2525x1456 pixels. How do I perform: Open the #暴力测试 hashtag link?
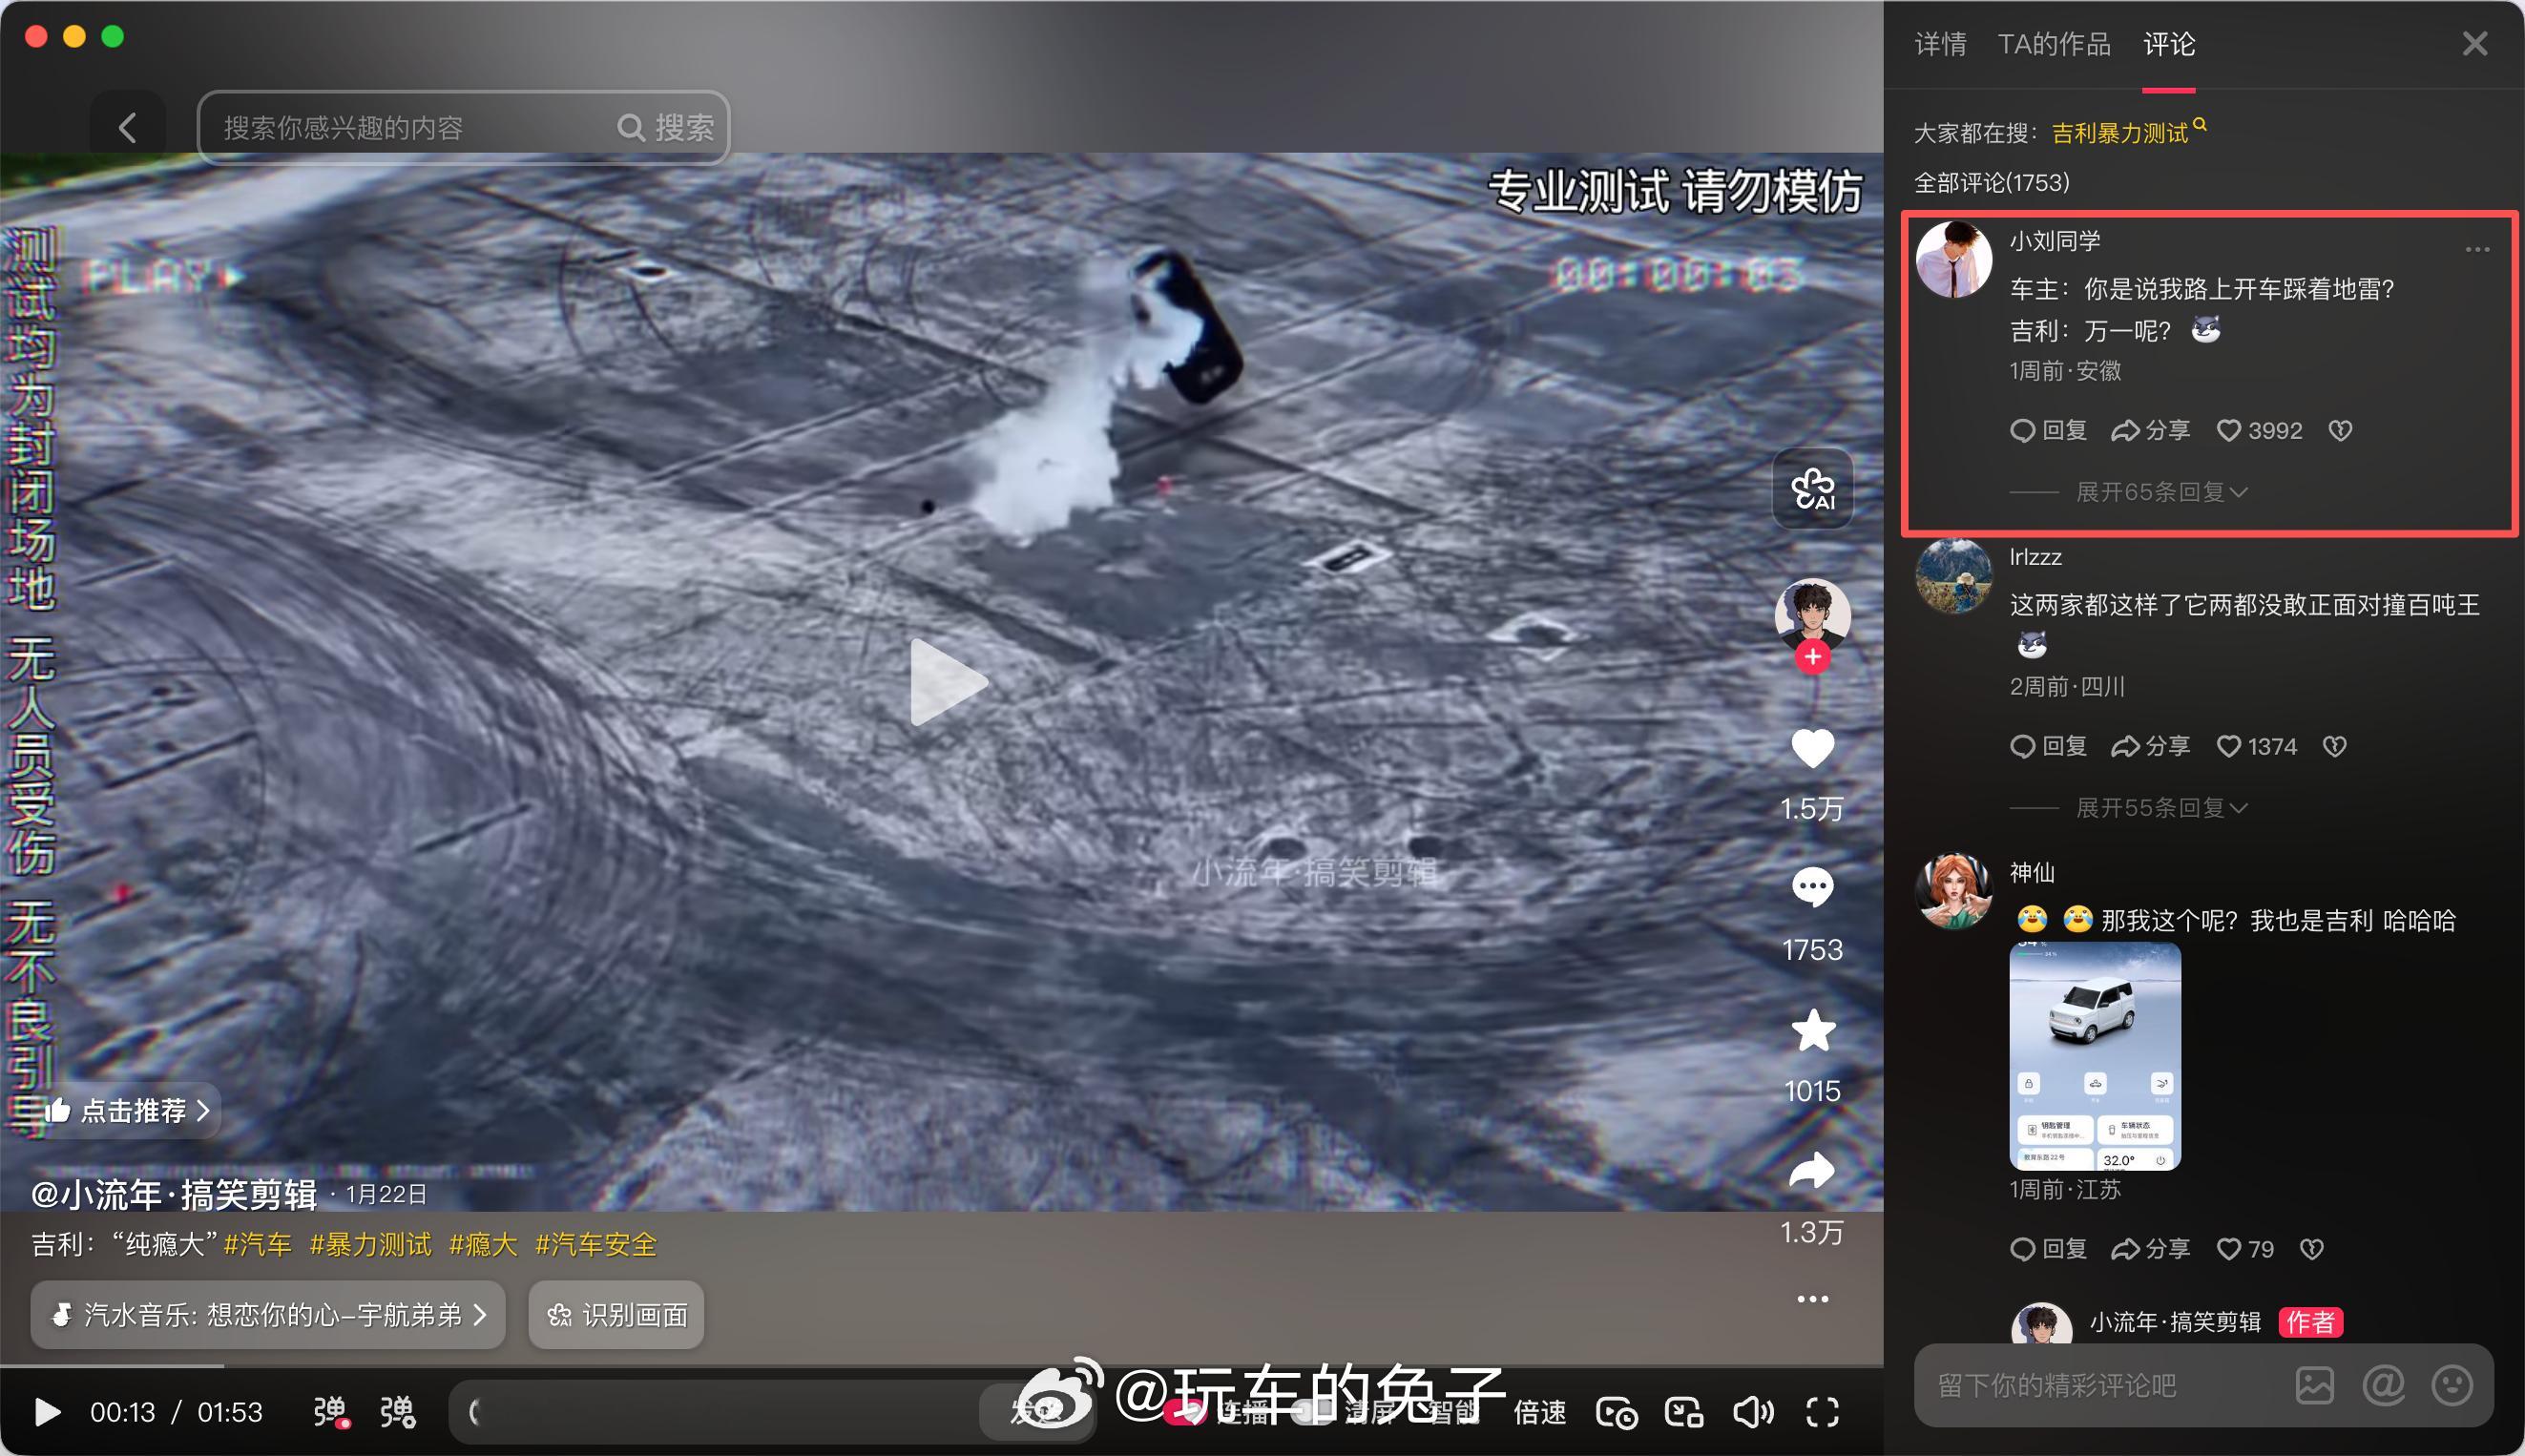point(370,1245)
